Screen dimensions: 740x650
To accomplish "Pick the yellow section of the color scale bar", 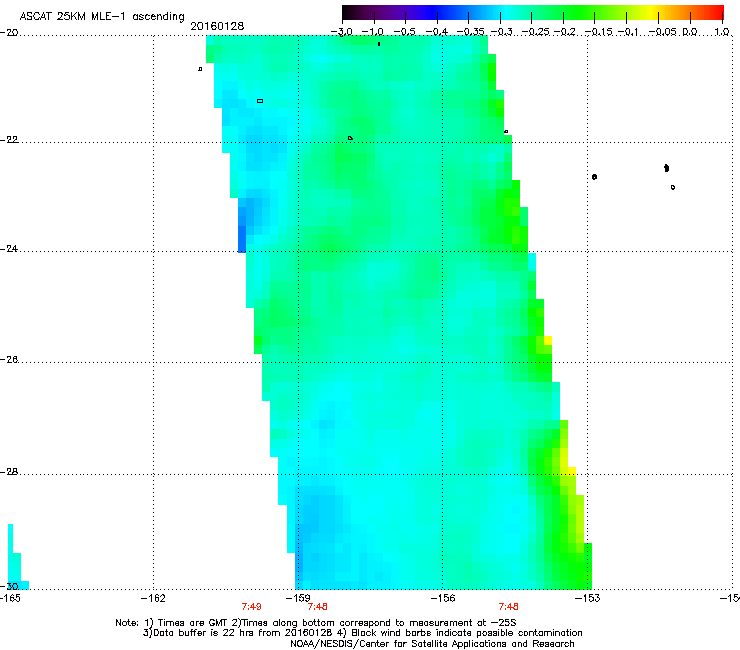I will (653, 12).
